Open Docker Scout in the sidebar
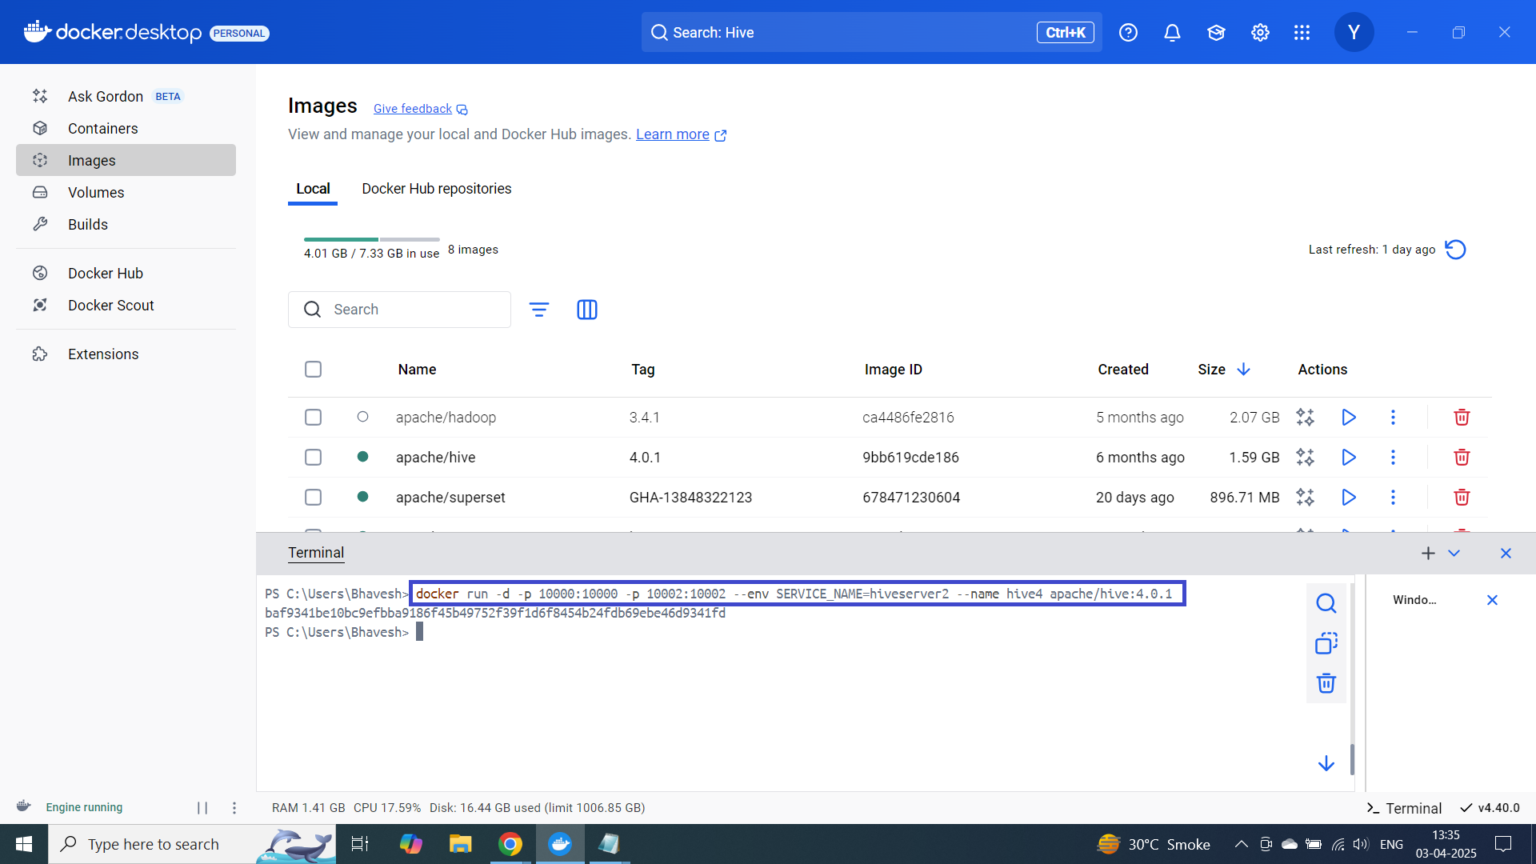Viewport: 1536px width, 864px height. pyautogui.click(x=126, y=305)
